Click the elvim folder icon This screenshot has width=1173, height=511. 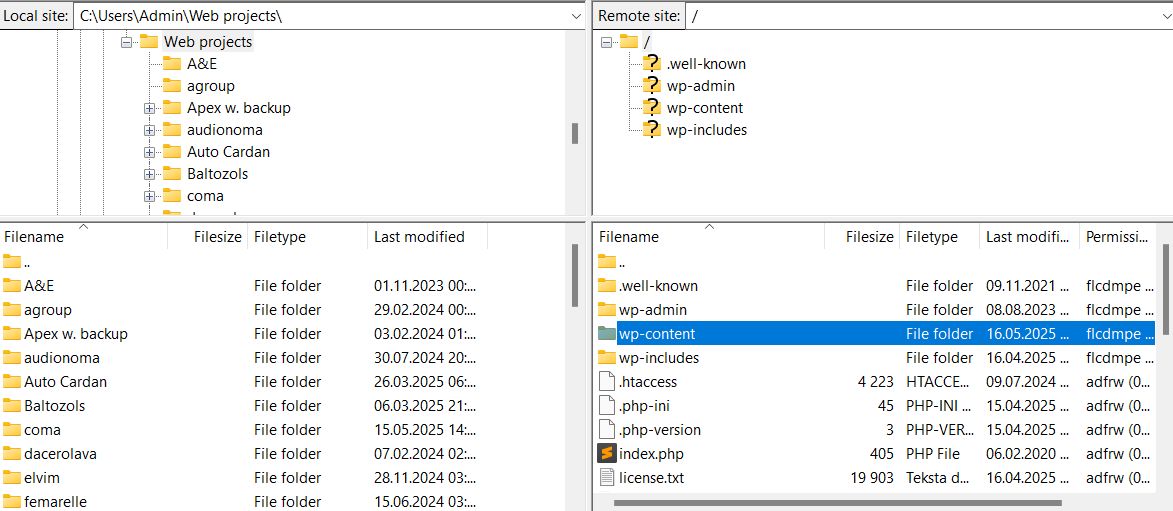click(11, 477)
